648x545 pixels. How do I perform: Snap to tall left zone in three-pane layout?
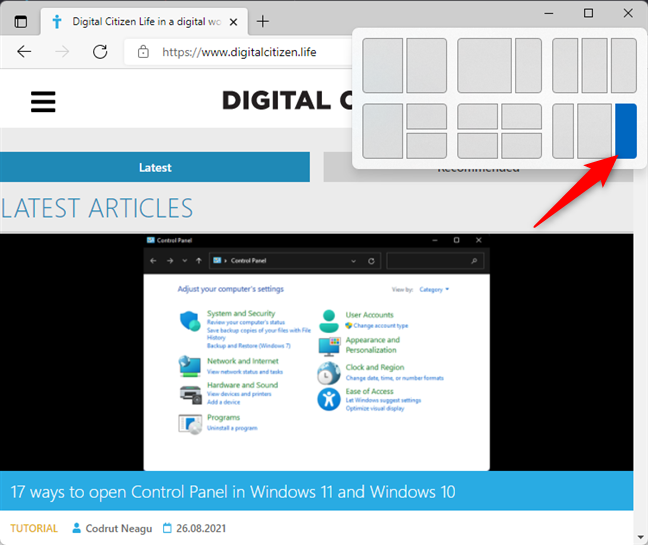click(x=383, y=131)
